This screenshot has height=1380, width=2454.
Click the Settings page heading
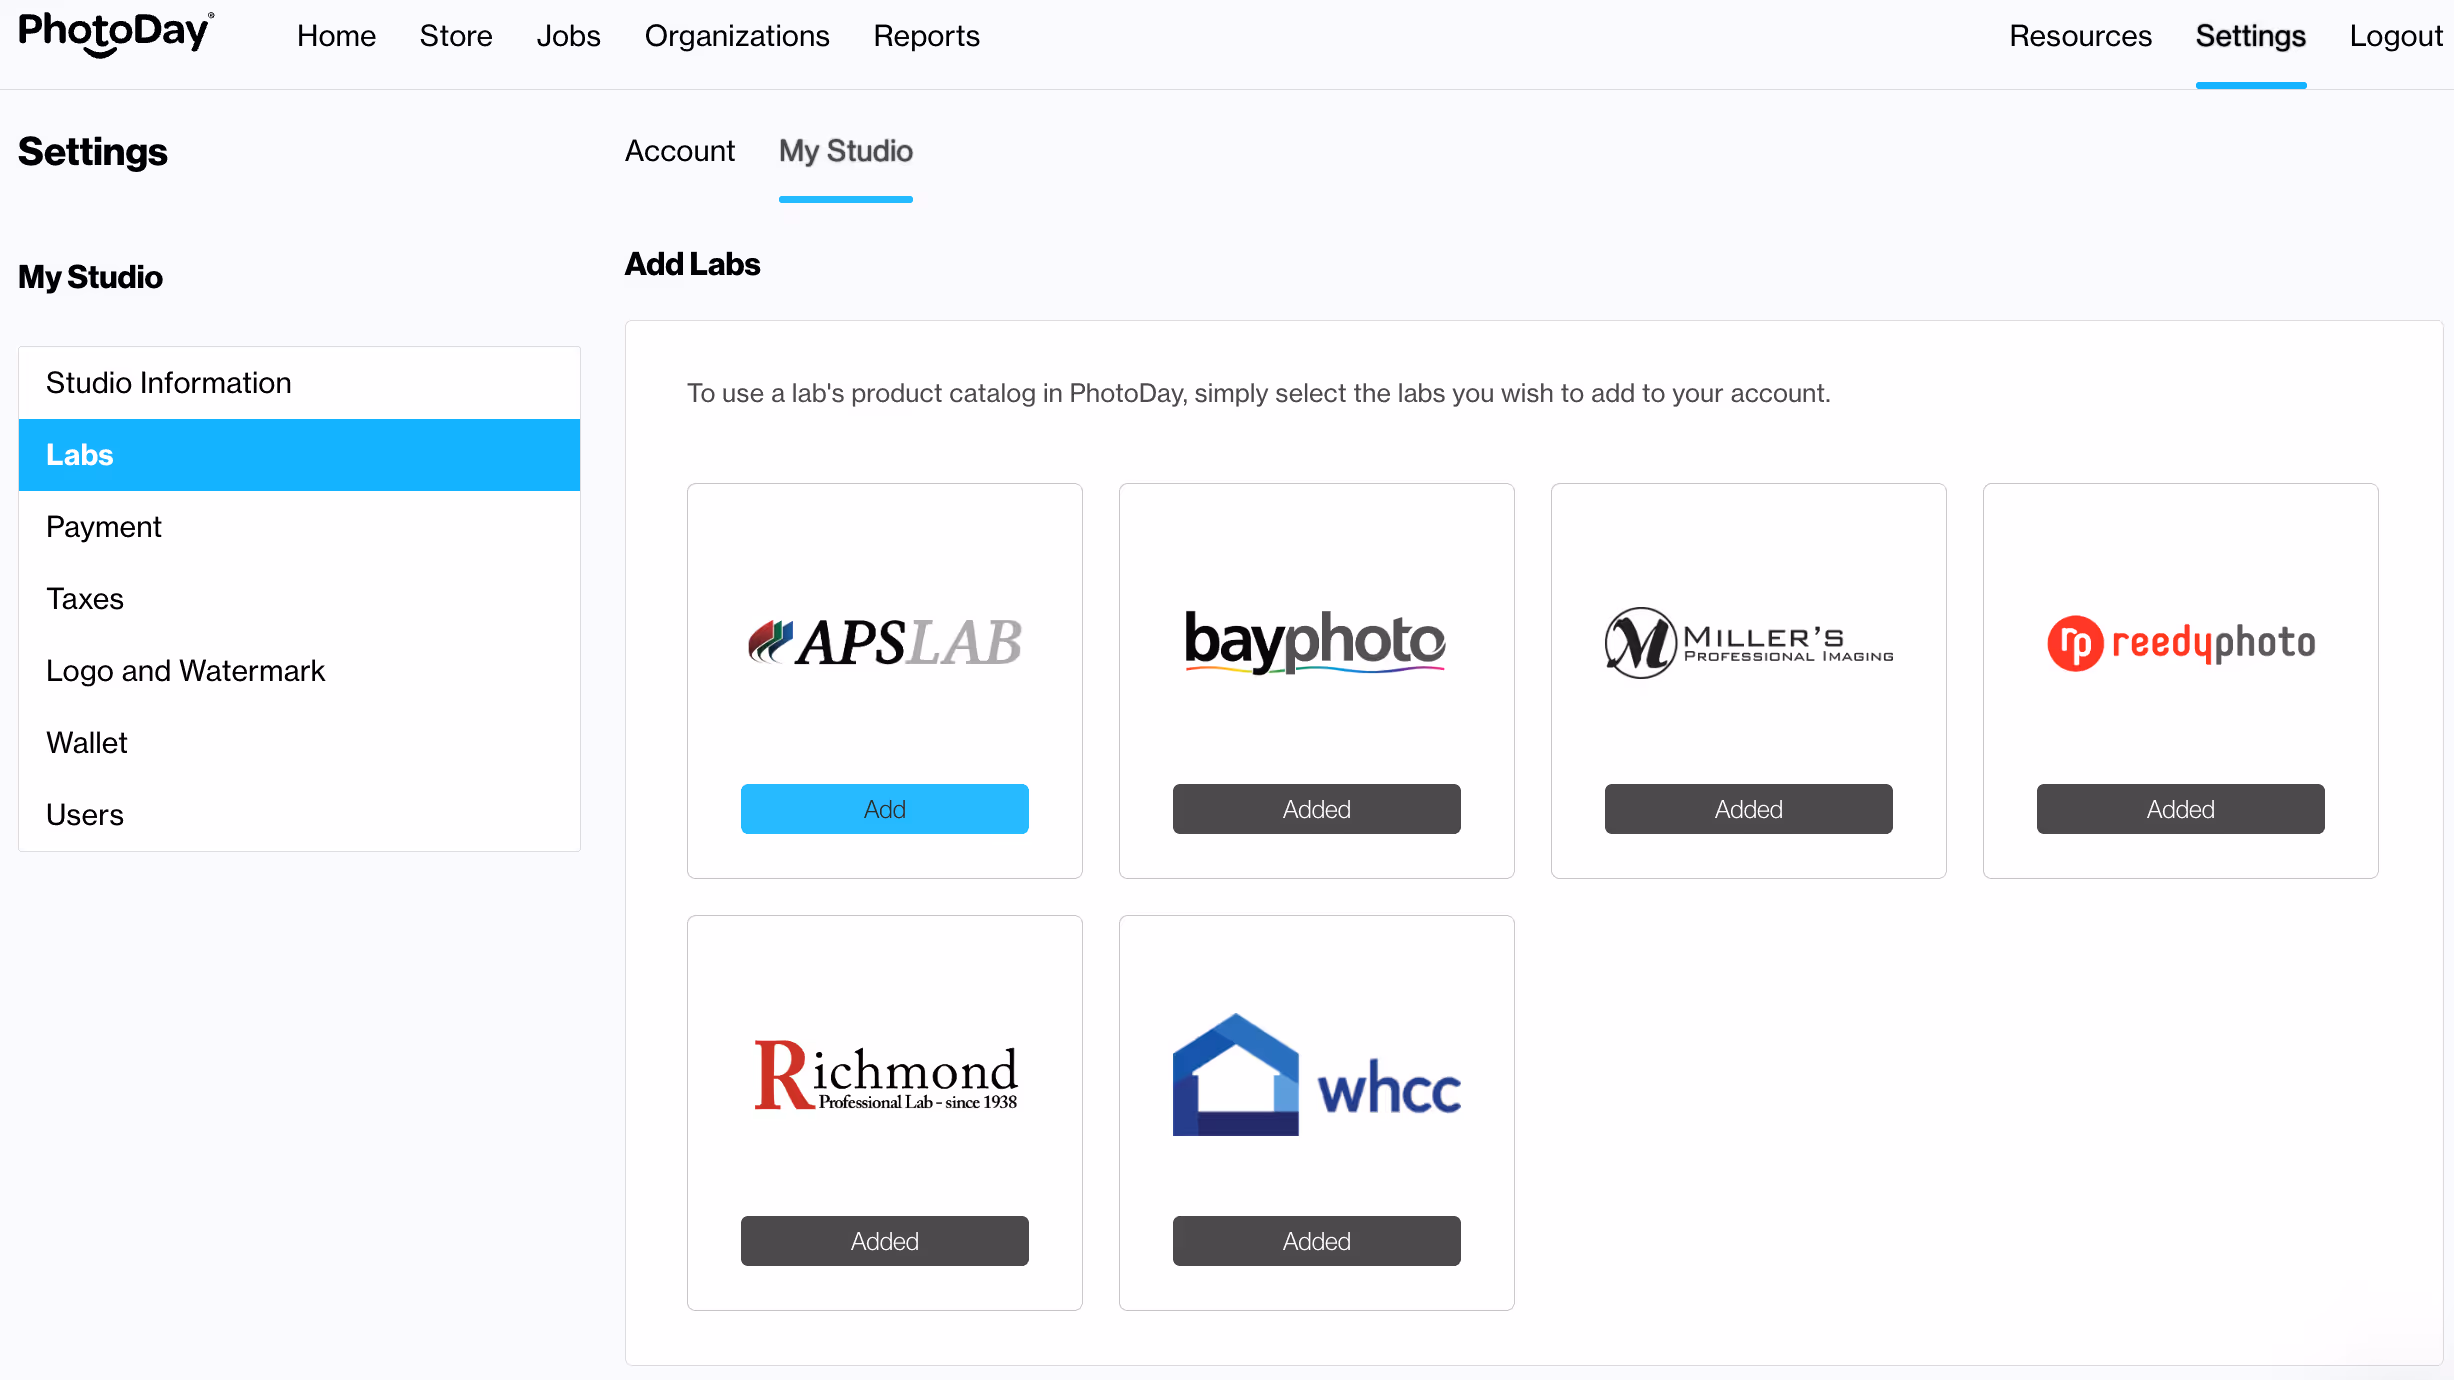(92, 152)
